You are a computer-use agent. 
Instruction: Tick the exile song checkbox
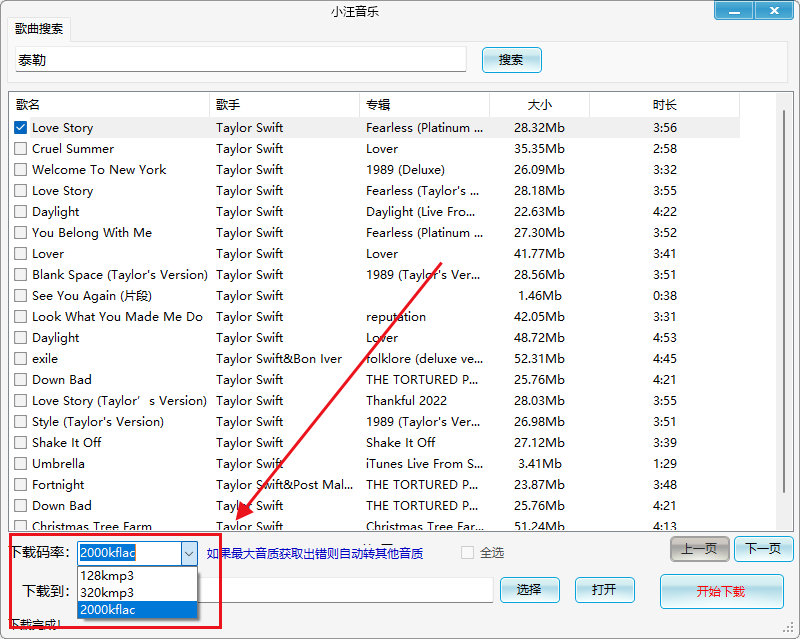pyautogui.click(x=20, y=359)
